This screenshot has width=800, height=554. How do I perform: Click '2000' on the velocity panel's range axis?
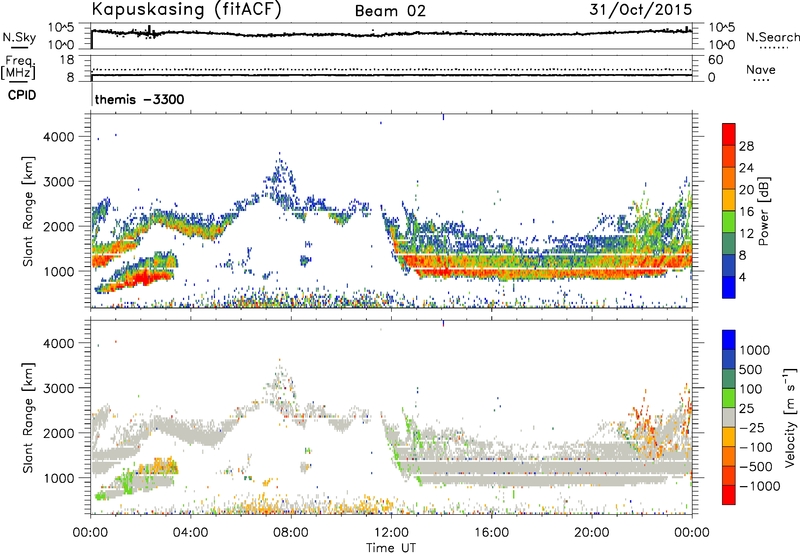tap(59, 433)
